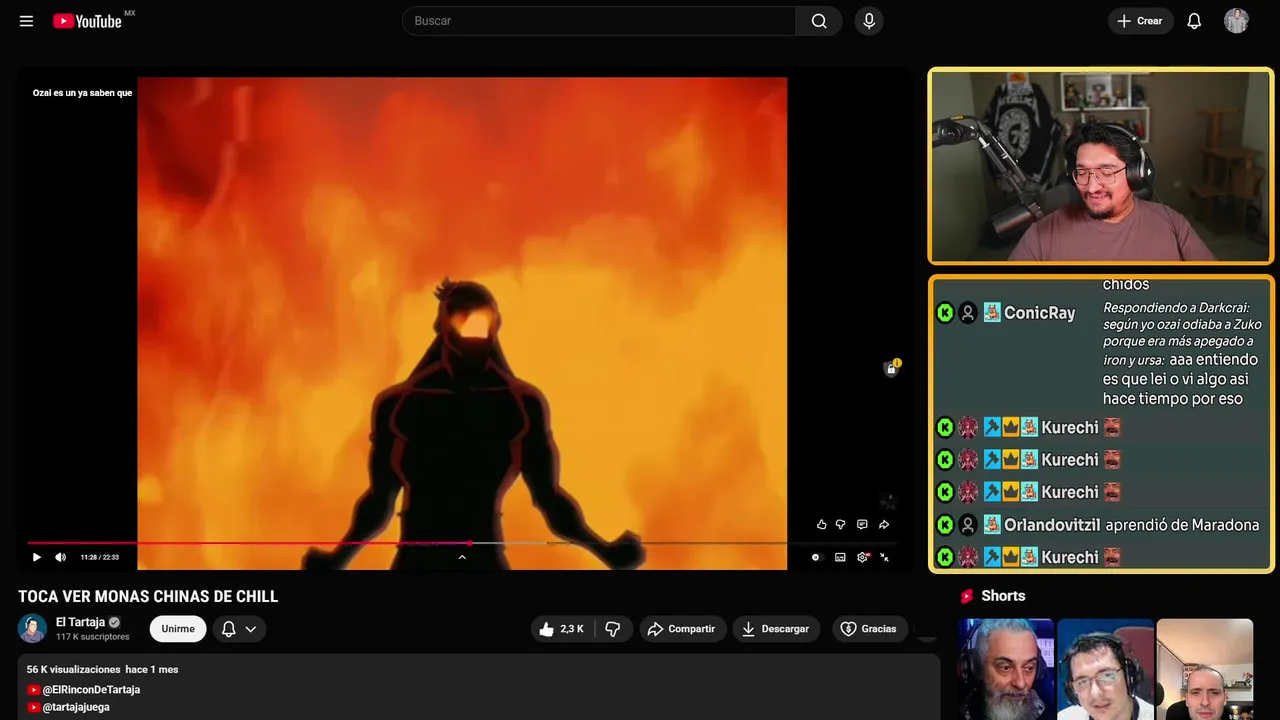Image resolution: width=1280 pixels, height=720 pixels.
Task: Dislike the video below the player
Action: [613, 629]
